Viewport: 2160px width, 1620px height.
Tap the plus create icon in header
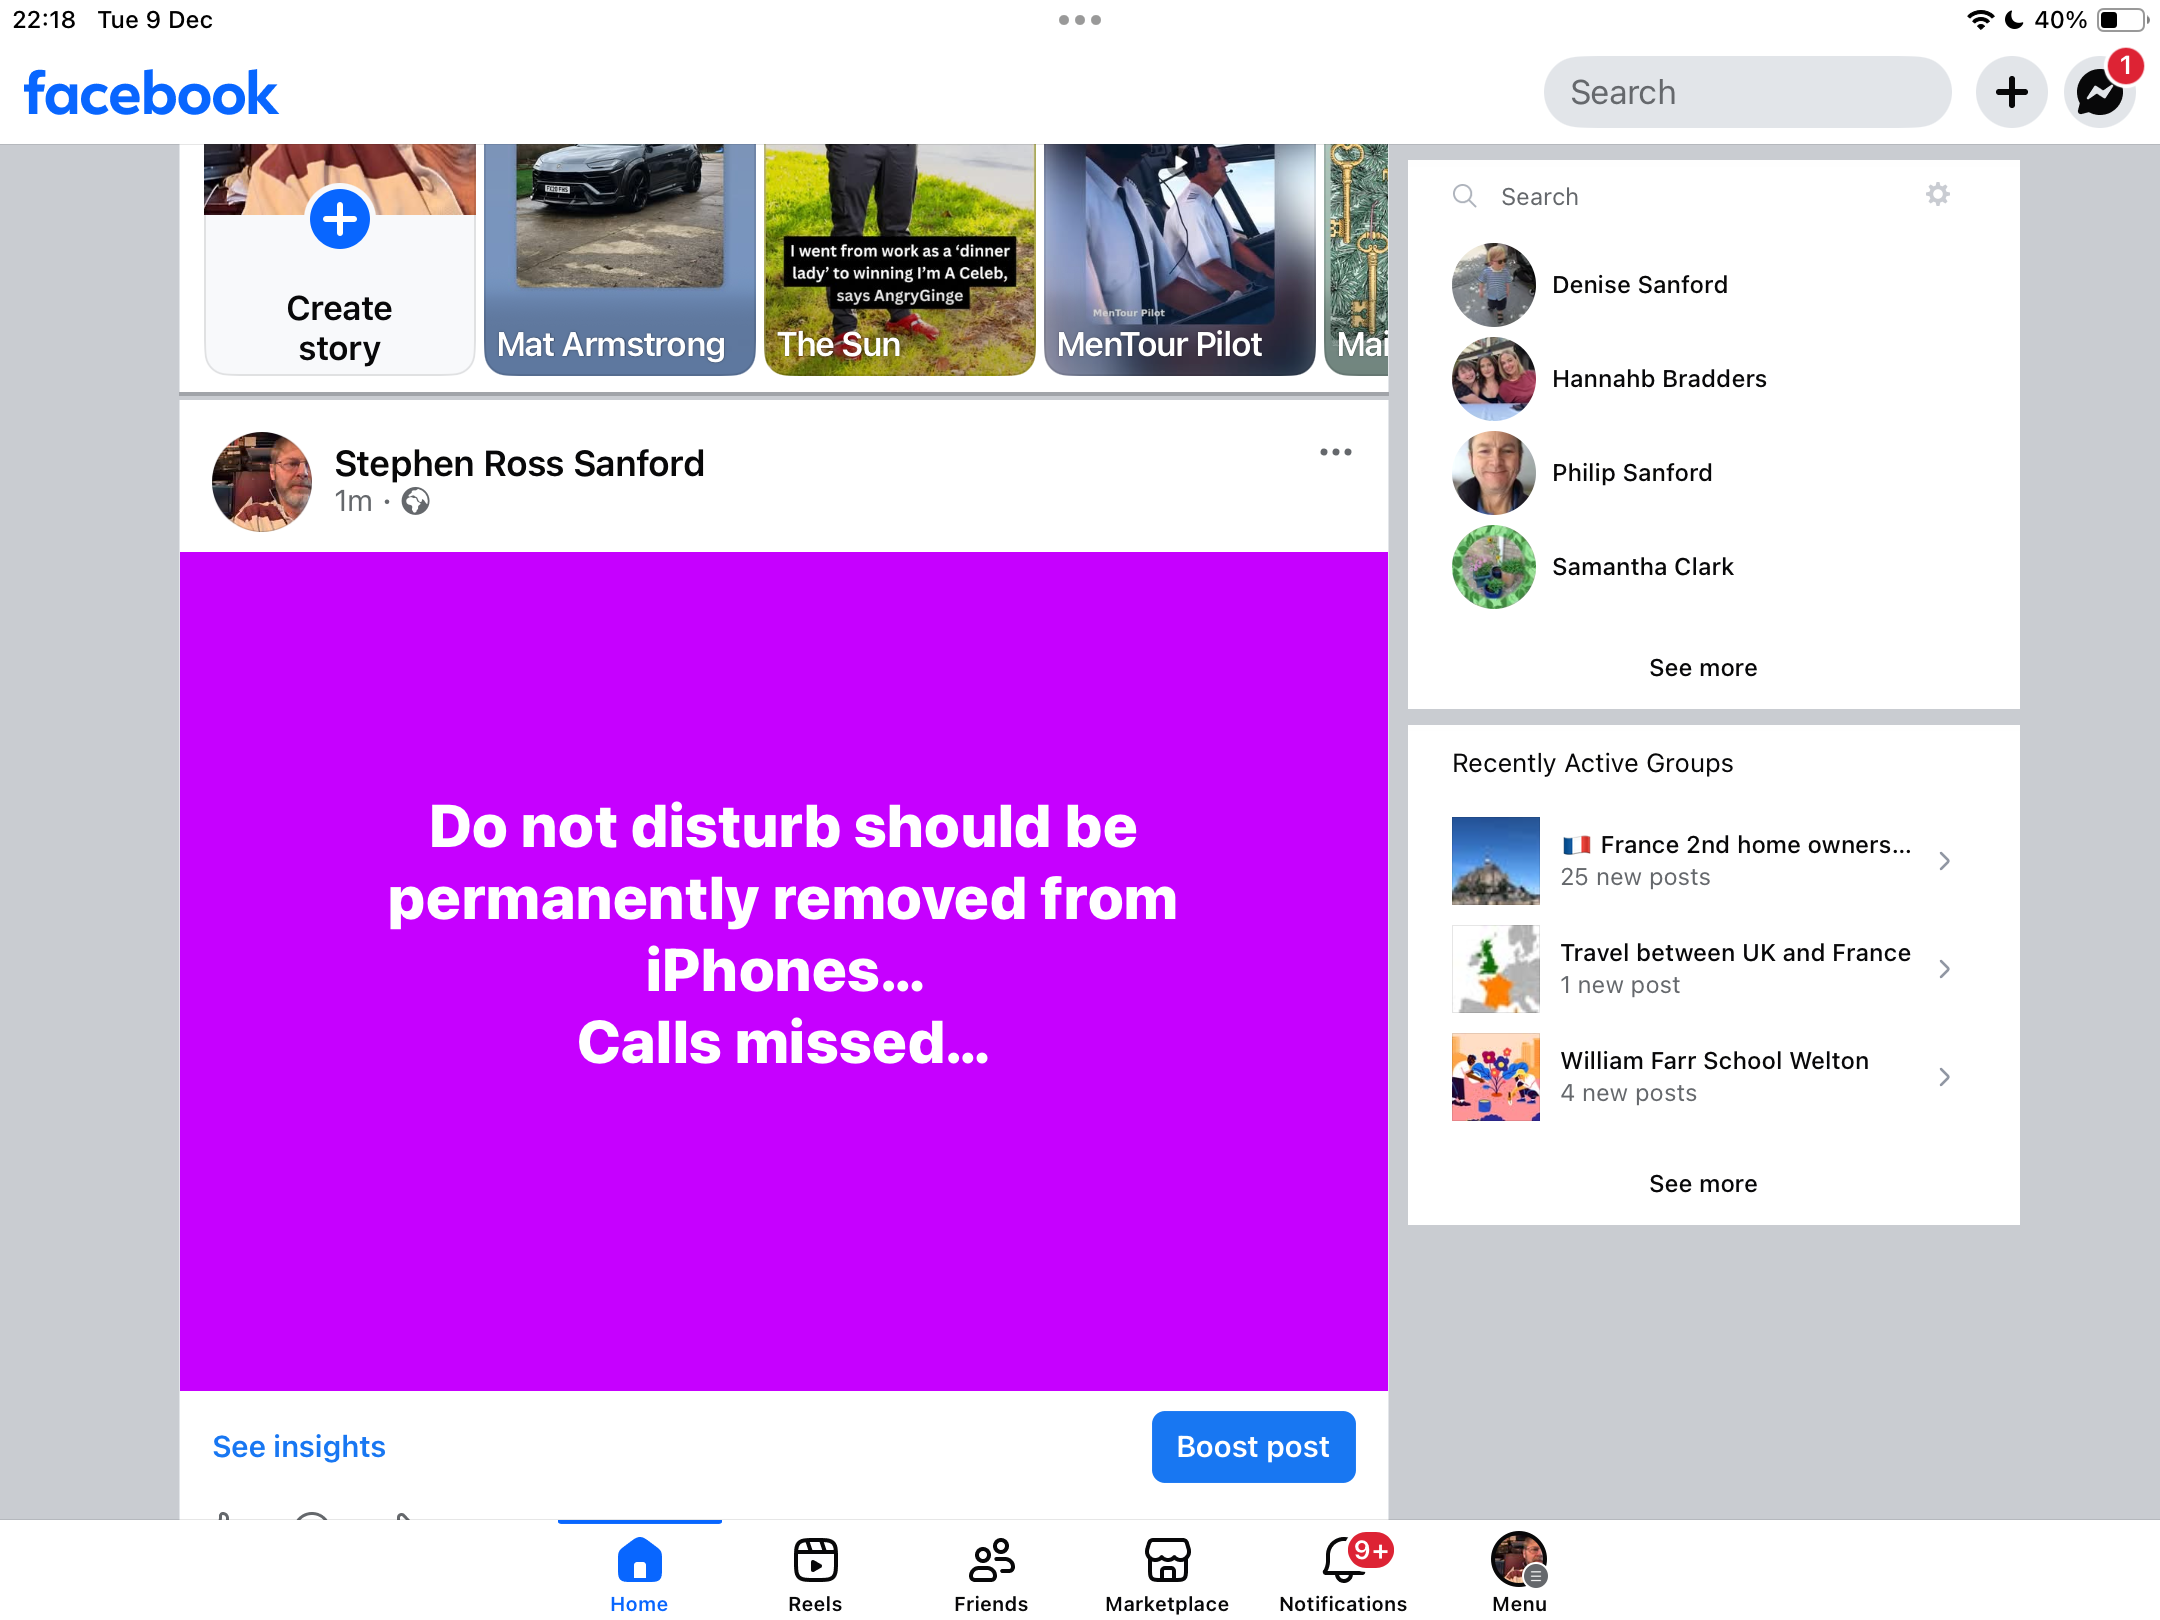tap(2011, 93)
